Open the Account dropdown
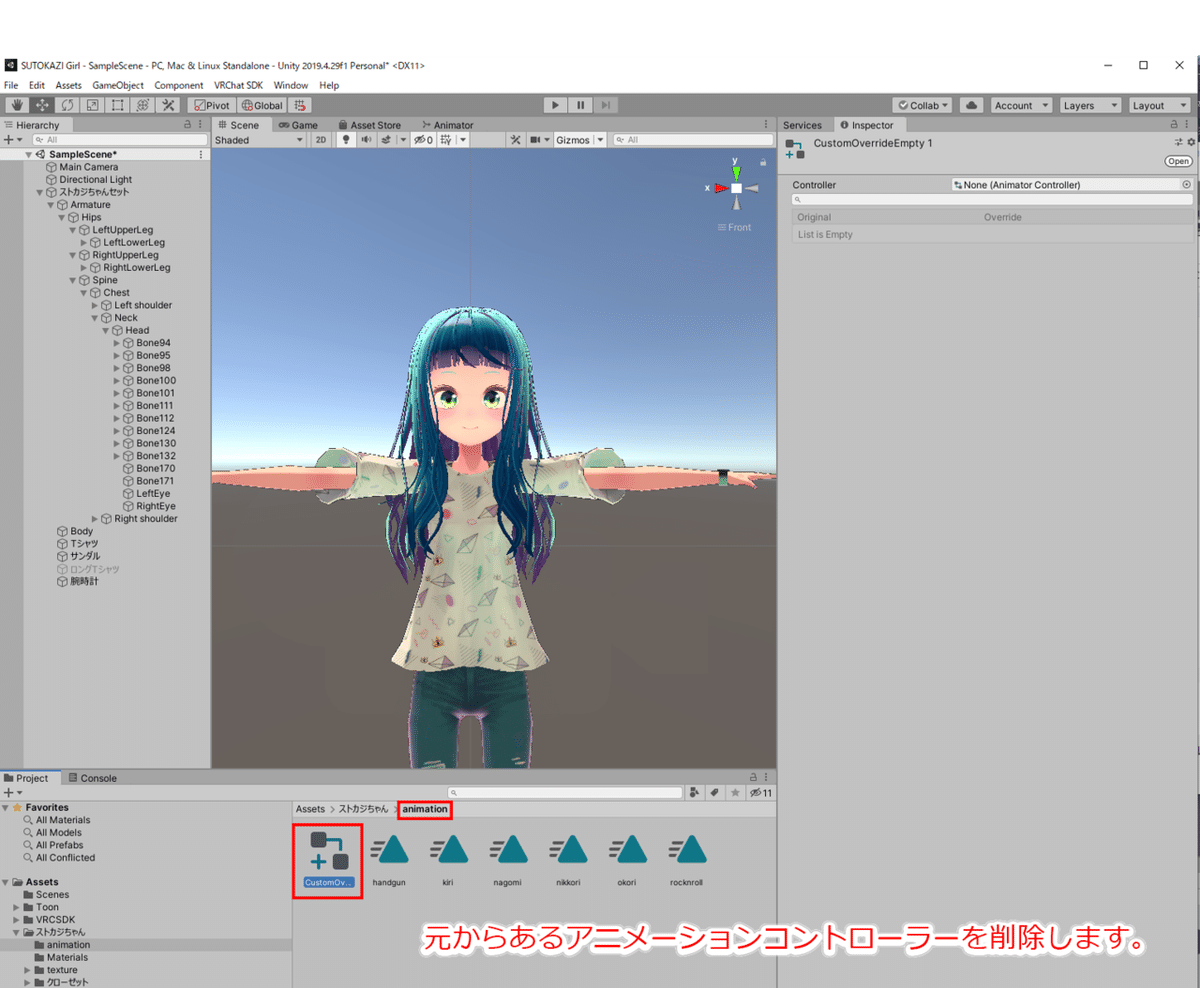Viewport: 1200px width, 988px height. coord(1020,105)
